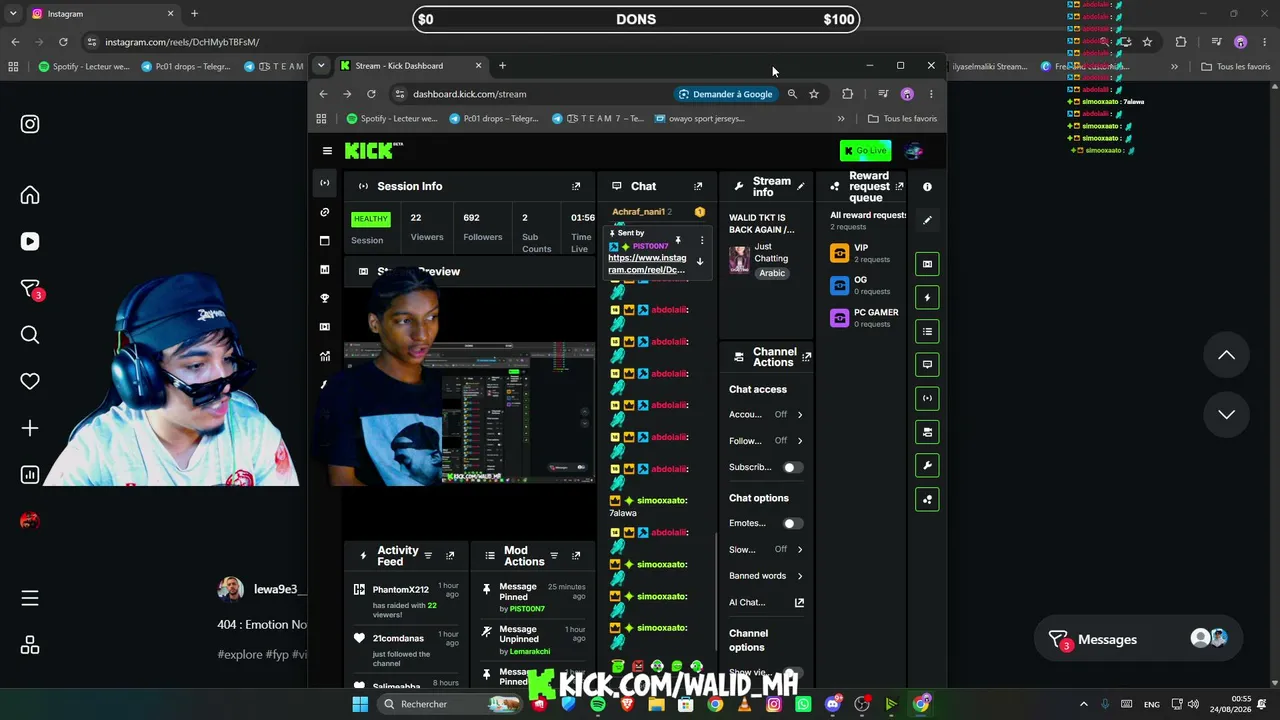This screenshot has width=1280, height=720.
Task: Filter the Activity Feed events
Action: 428,556
